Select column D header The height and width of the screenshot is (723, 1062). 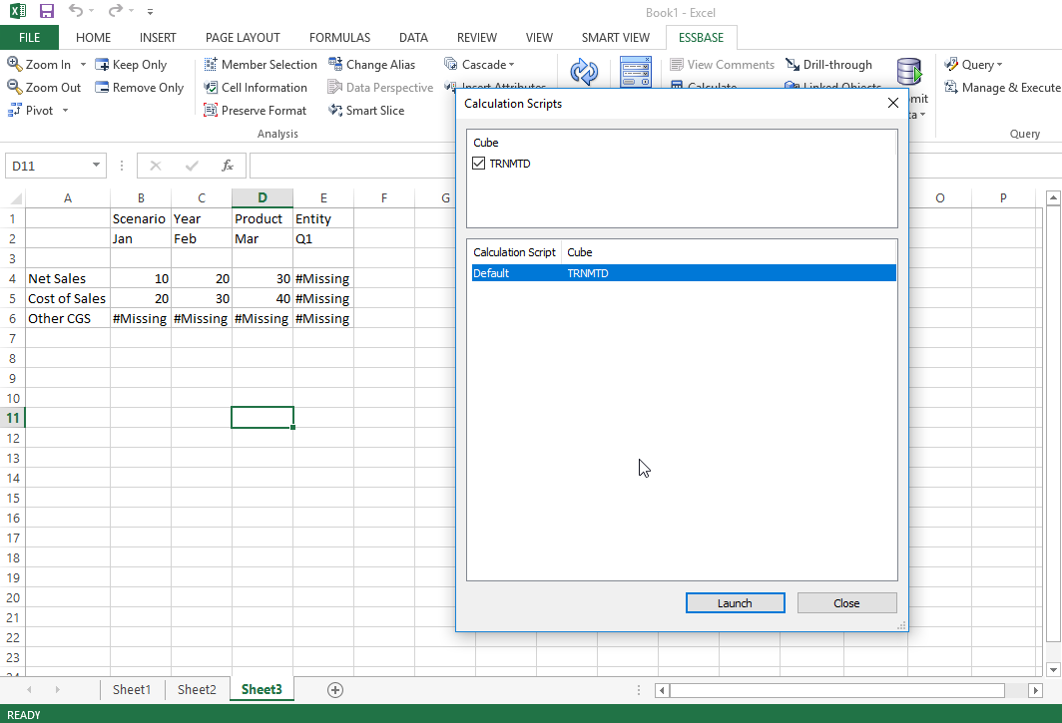(x=262, y=198)
